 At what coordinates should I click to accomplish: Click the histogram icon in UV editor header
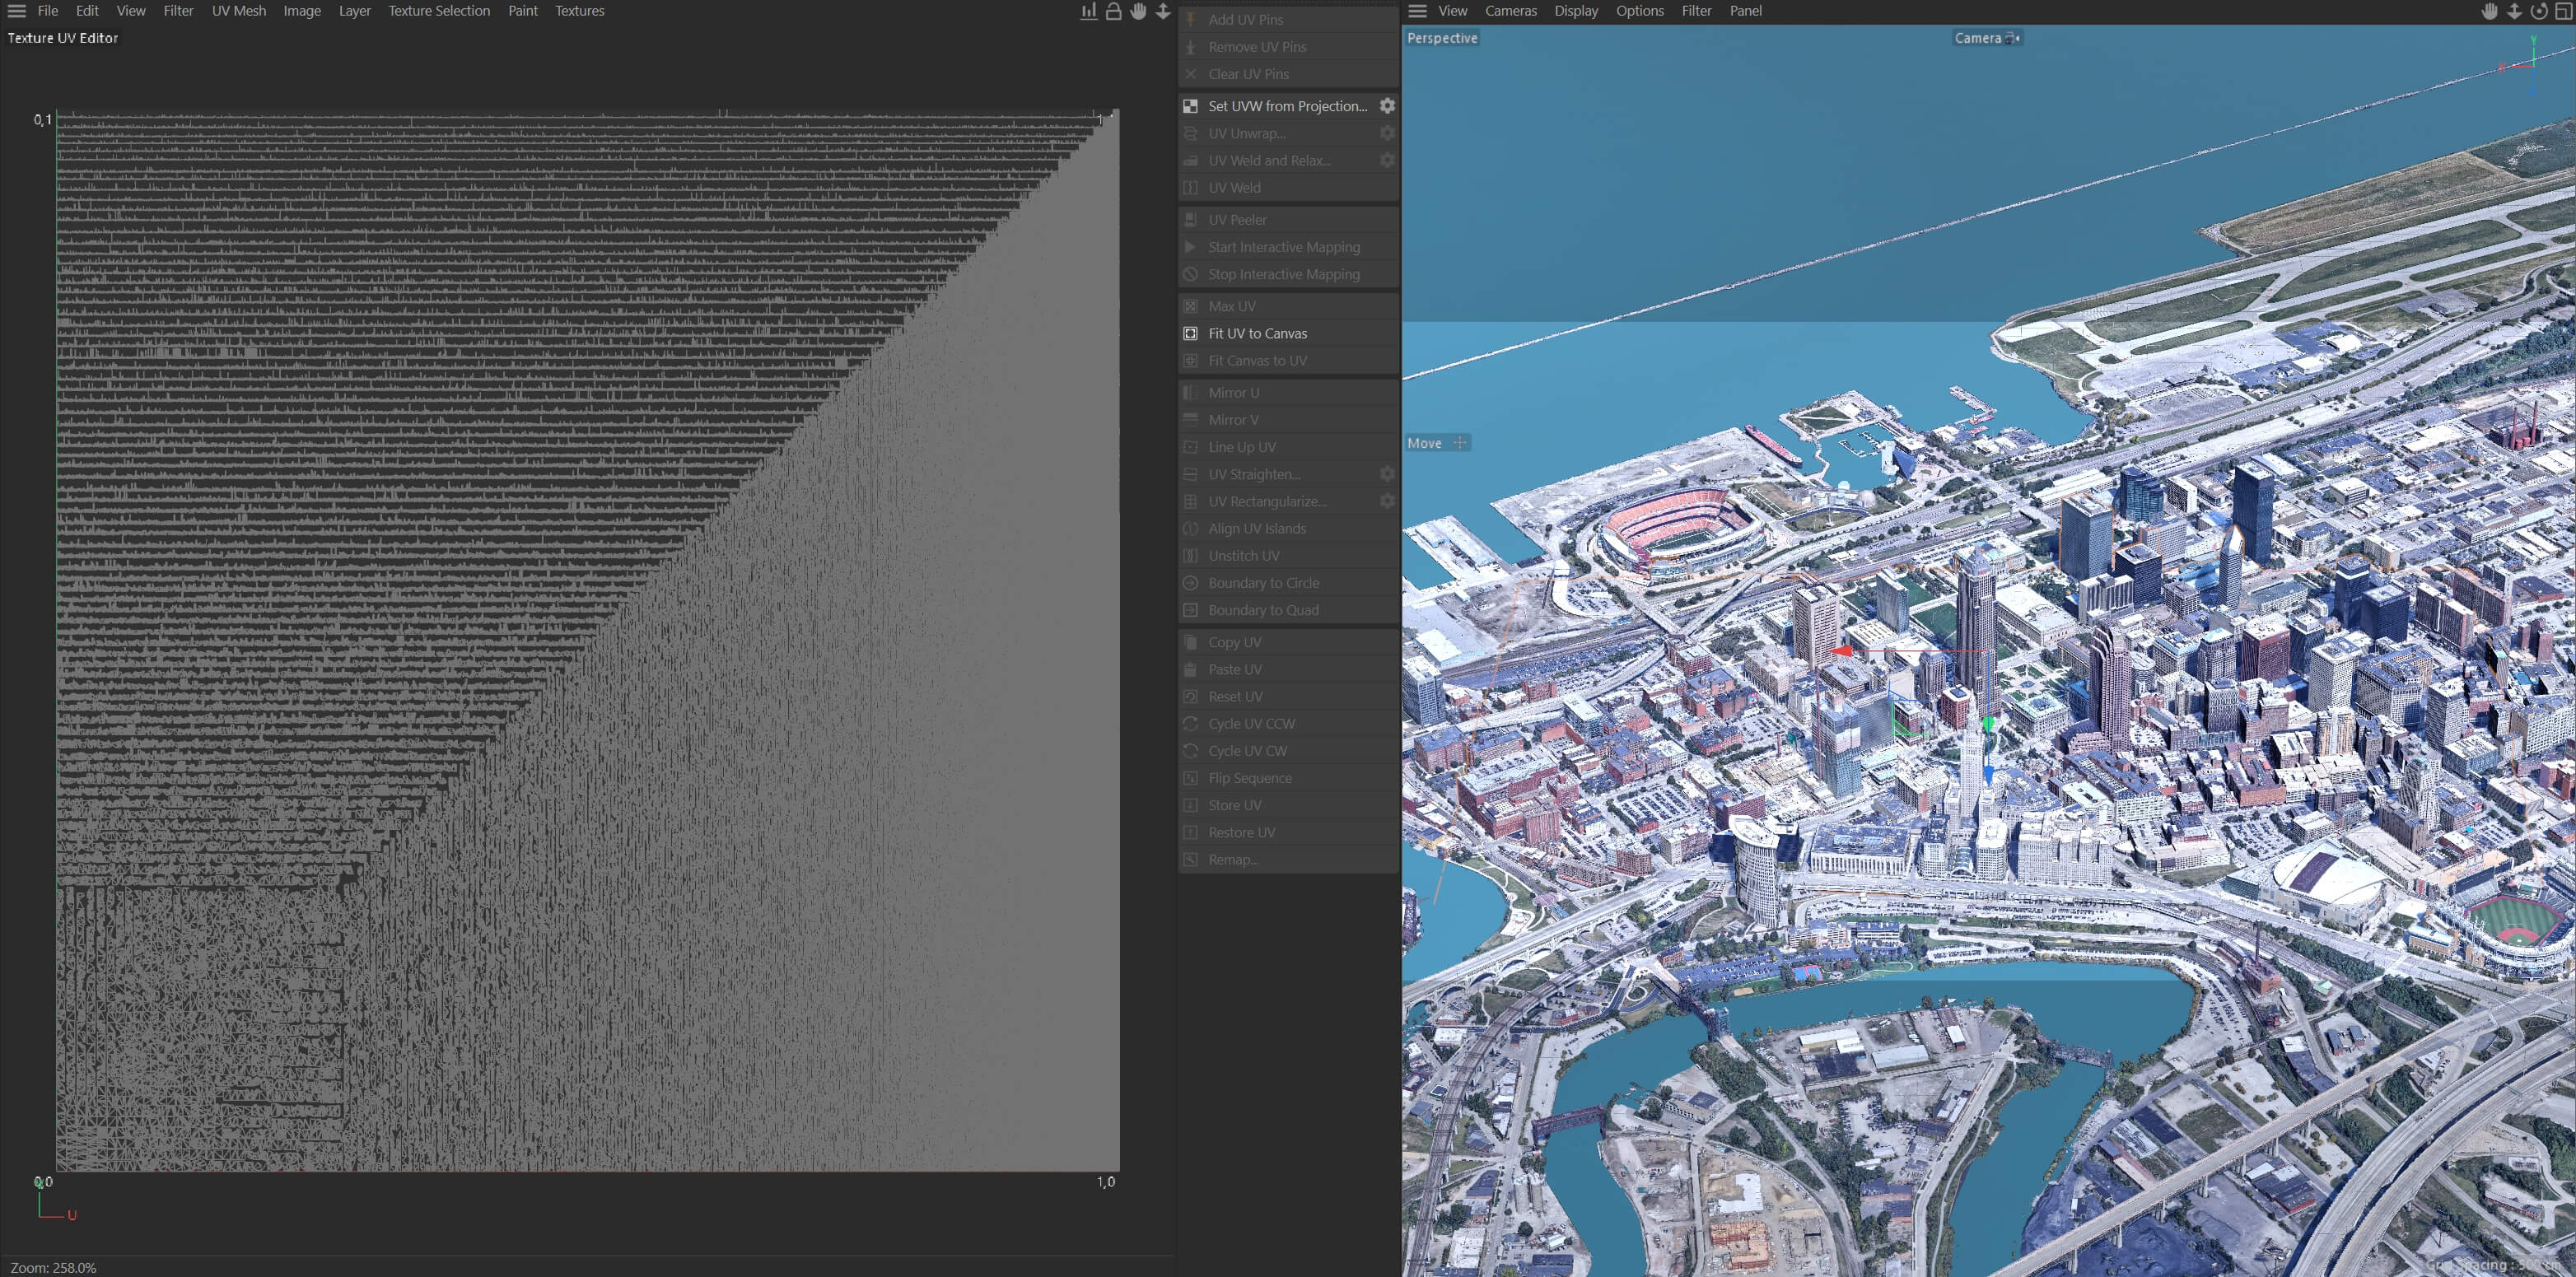pos(1089,11)
